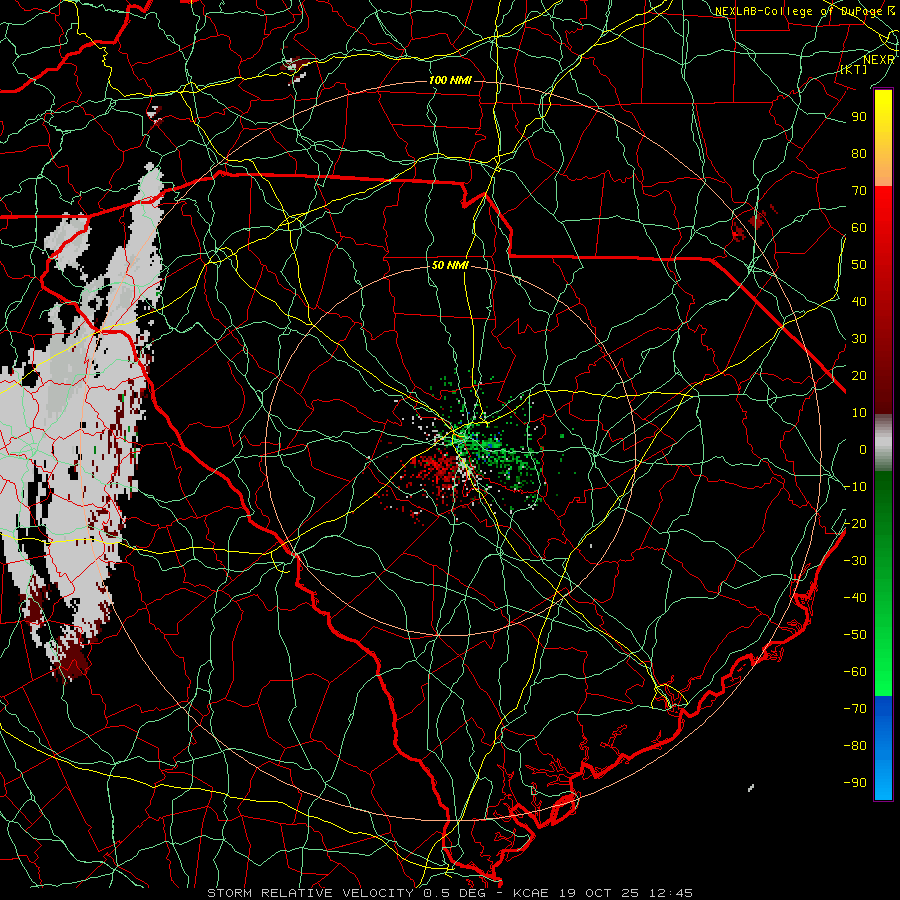The width and height of the screenshot is (900, 900).
Task: Click the blue bottom segment of color scale
Action: coord(883,747)
